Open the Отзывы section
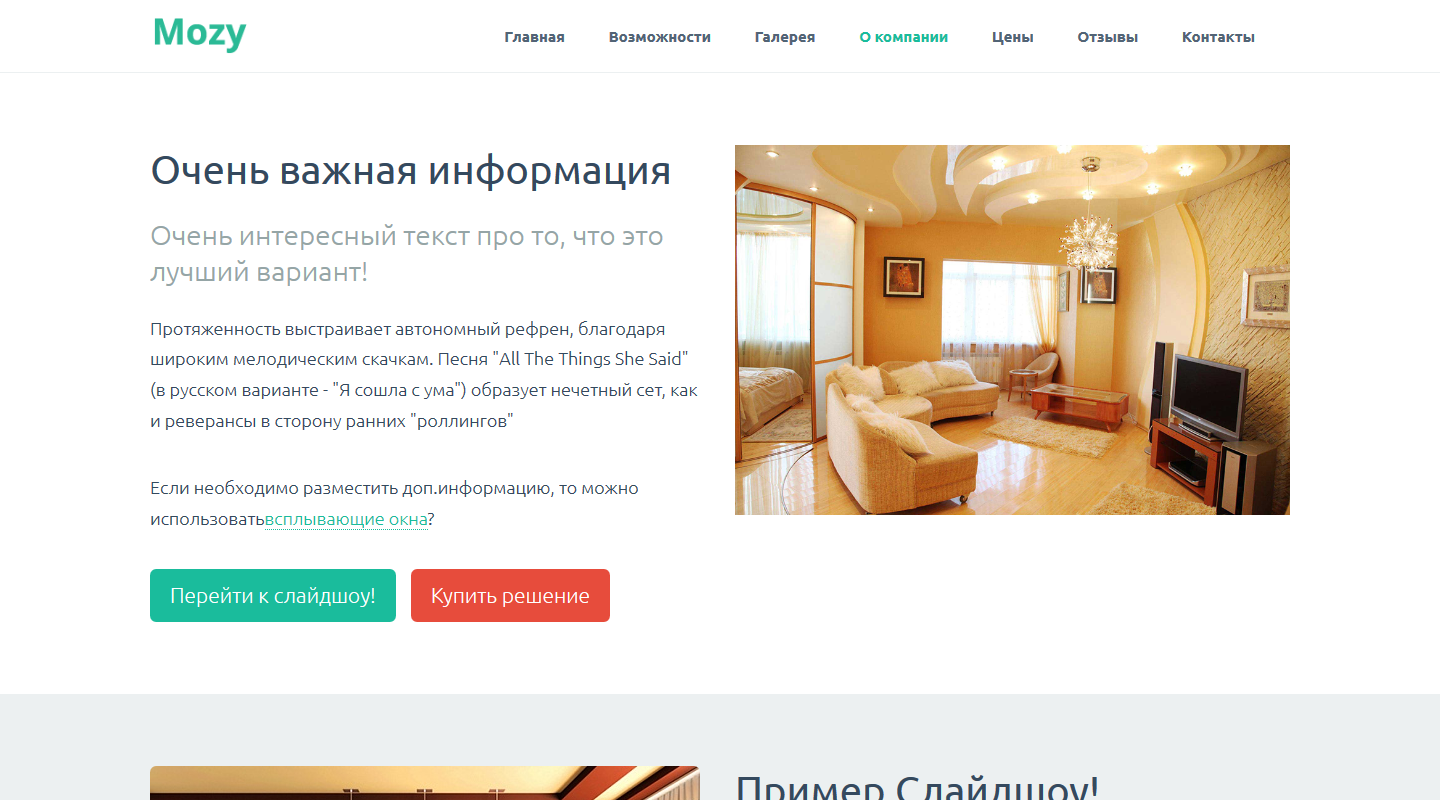The height and width of the screenshot is (800, 1440). click(1107, 37)
